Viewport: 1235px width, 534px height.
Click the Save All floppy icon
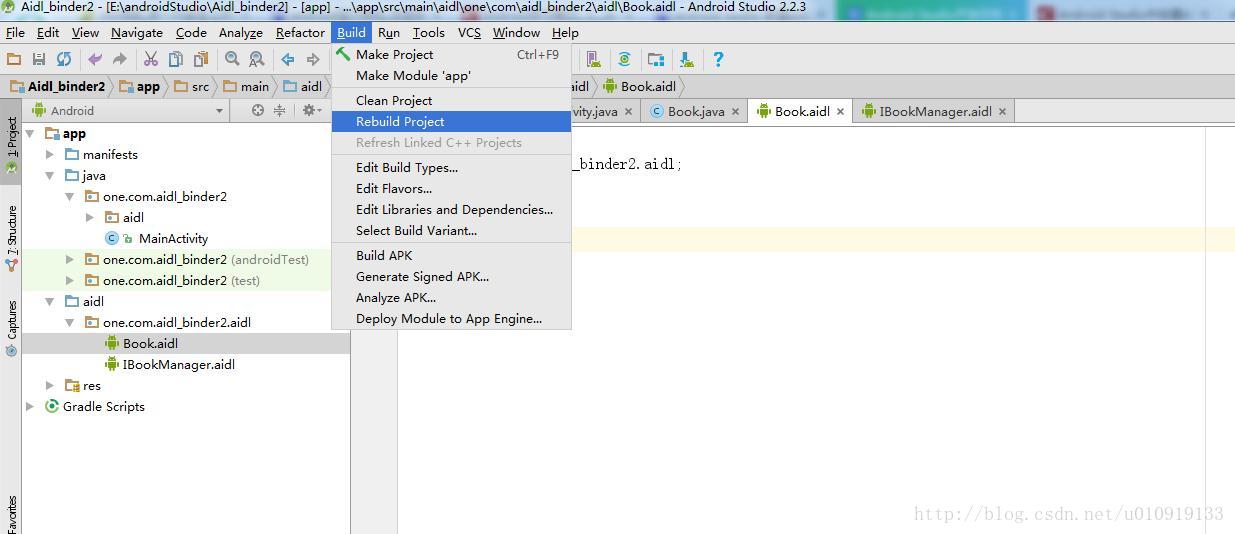point(39,59)
